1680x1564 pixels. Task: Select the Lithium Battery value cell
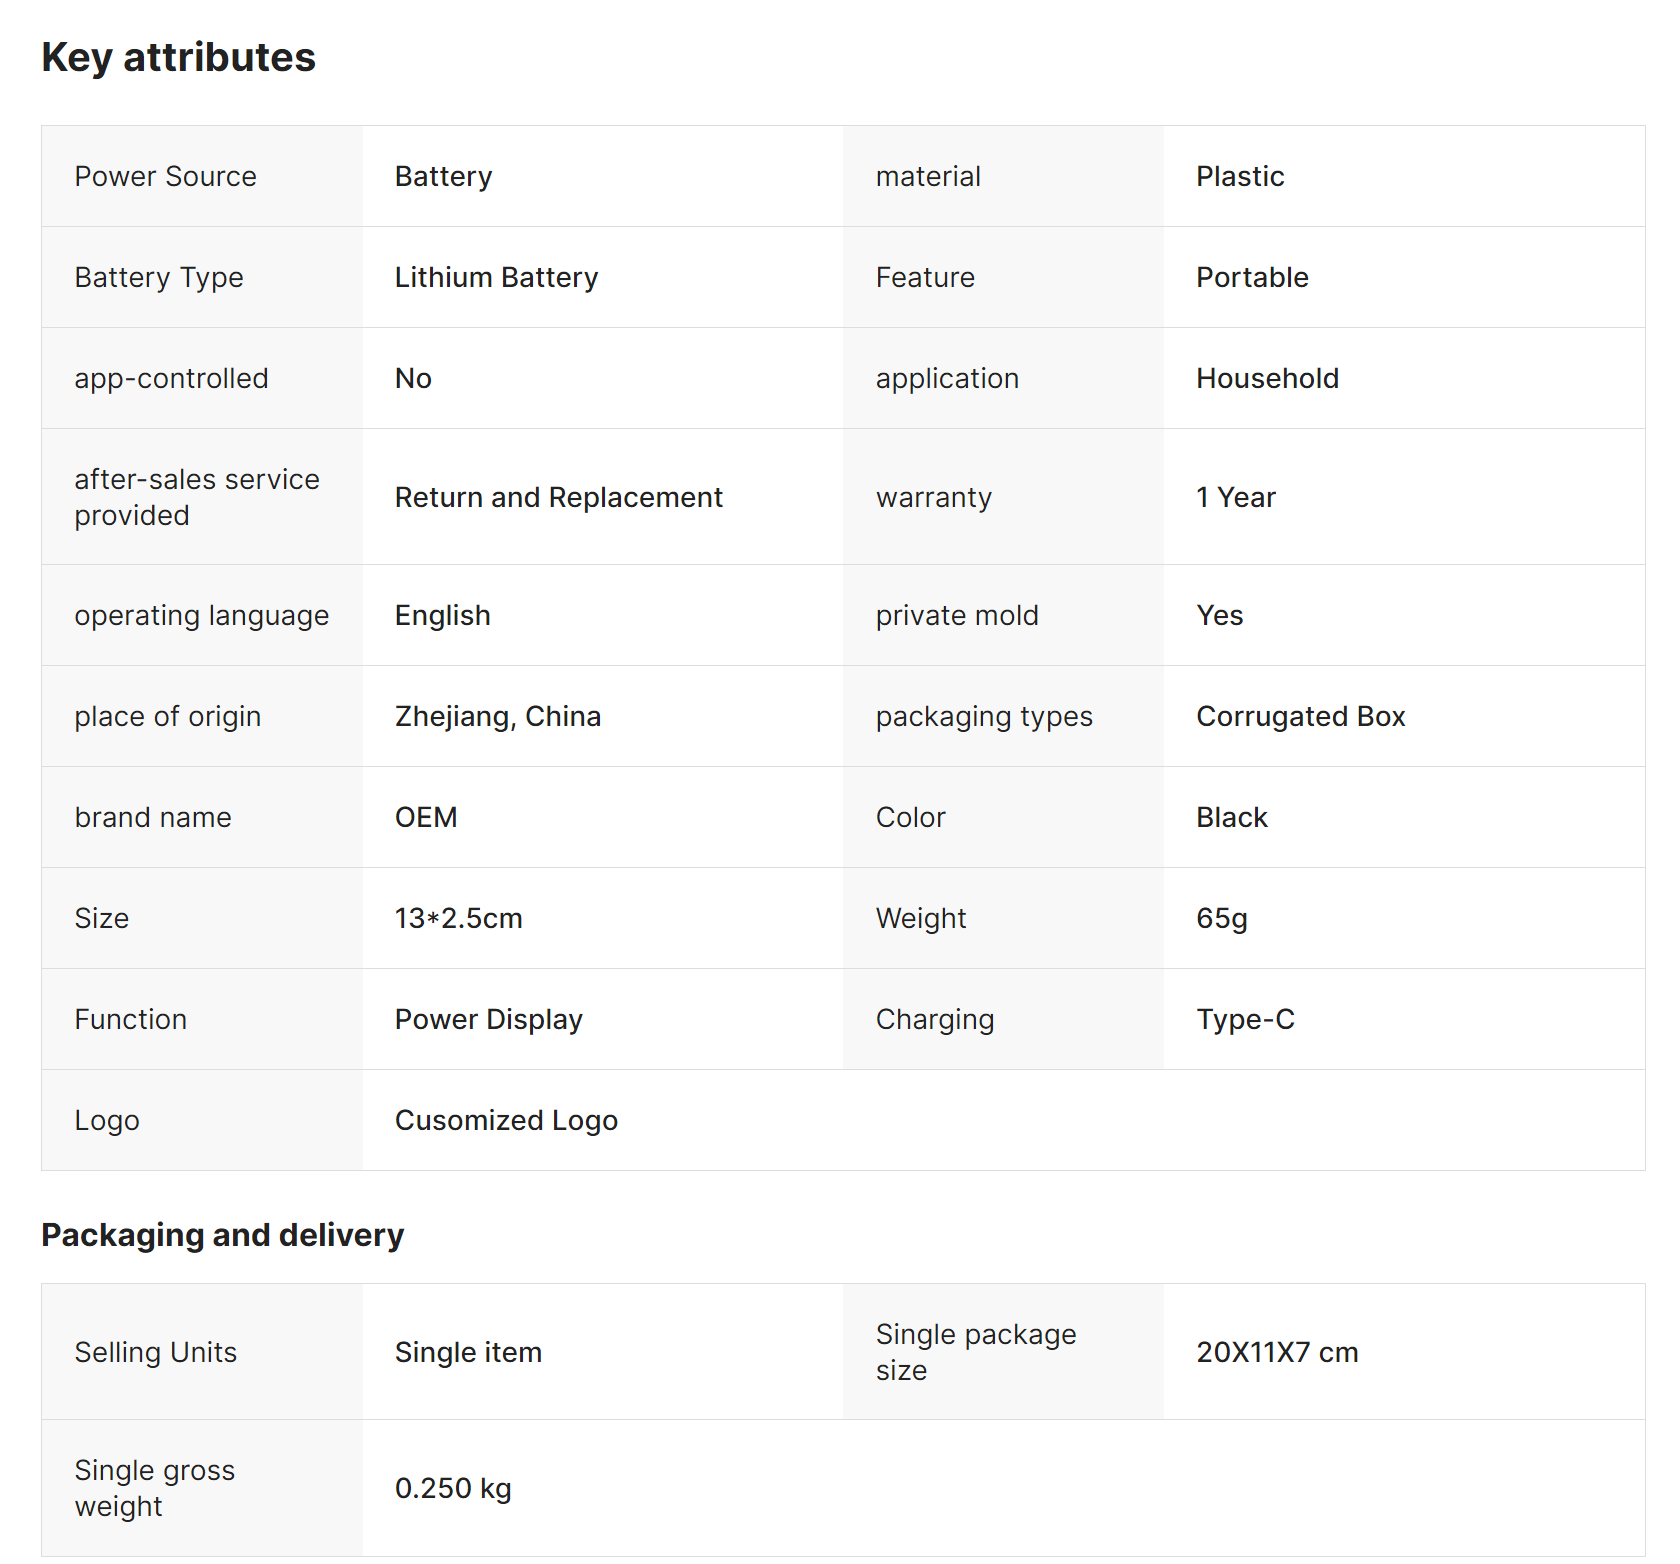[496, 277]
